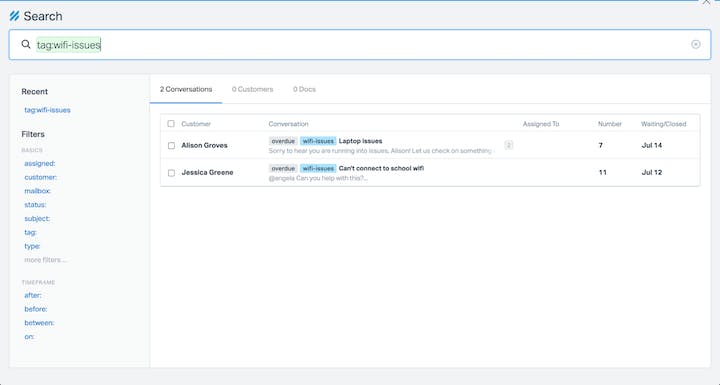Click the overdue tag on Jessica Greene's conversation
Screen dimensions: 720x385
coord(283,169)
